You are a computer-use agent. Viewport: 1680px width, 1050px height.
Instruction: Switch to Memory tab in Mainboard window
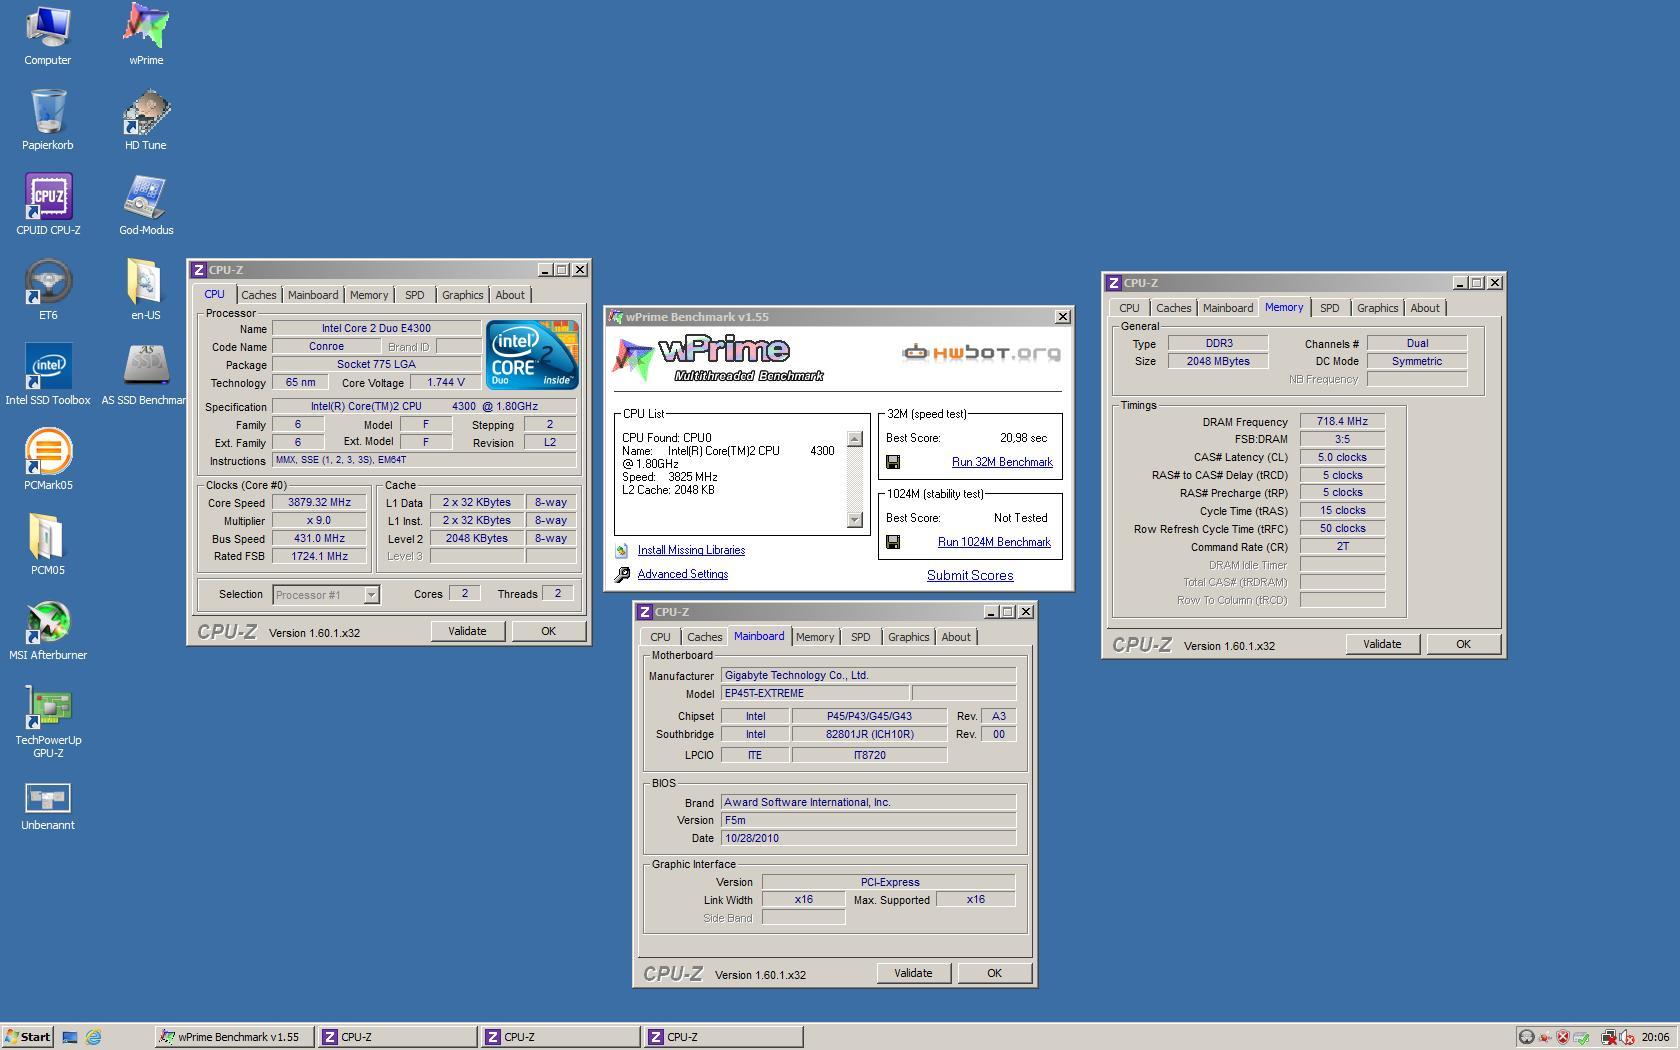(x=815, y=637)
